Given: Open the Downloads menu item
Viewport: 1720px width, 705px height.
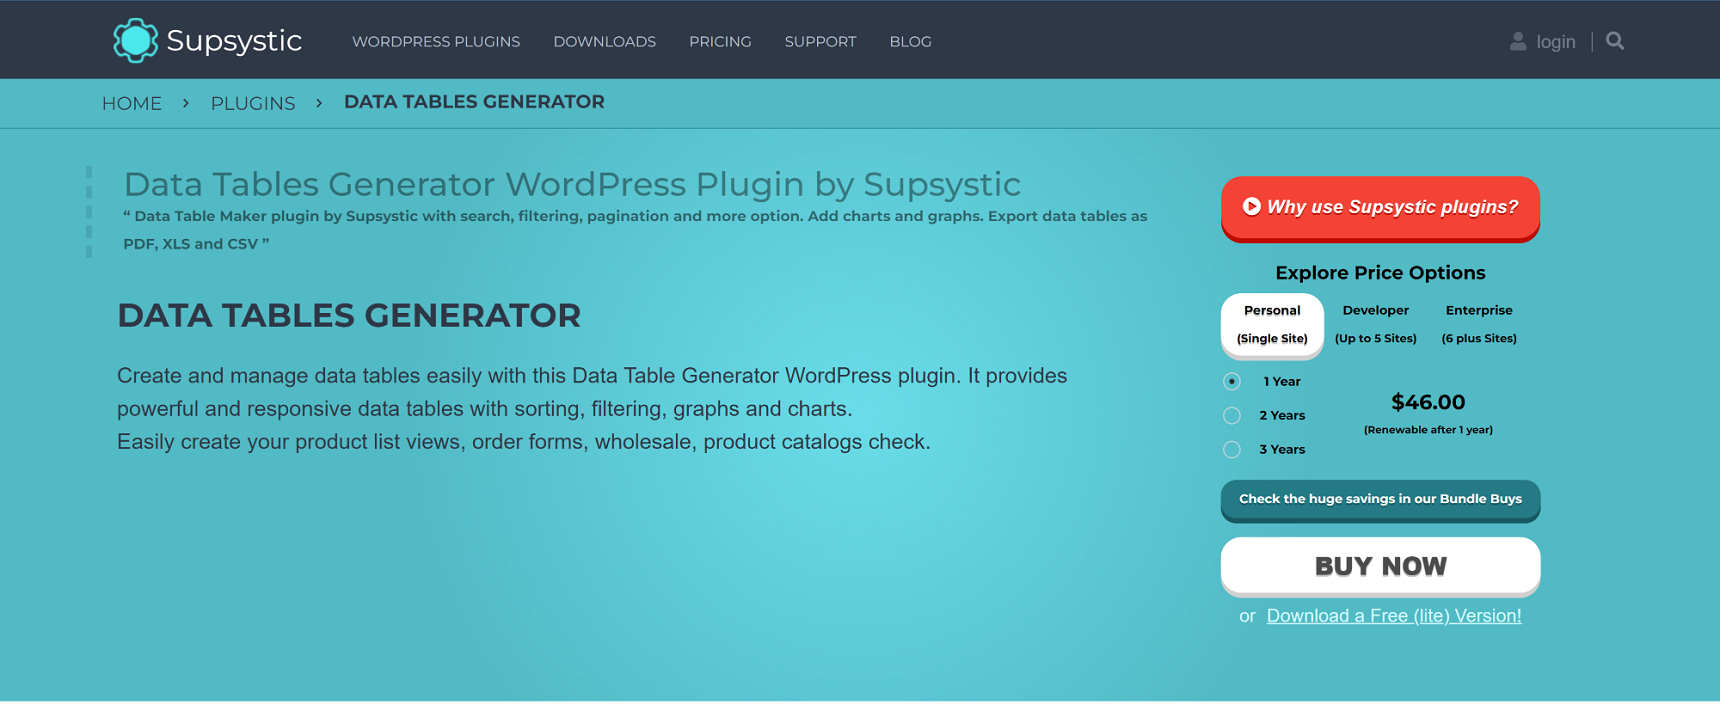Looking at the screenshot, I should [x=604, y=41].
